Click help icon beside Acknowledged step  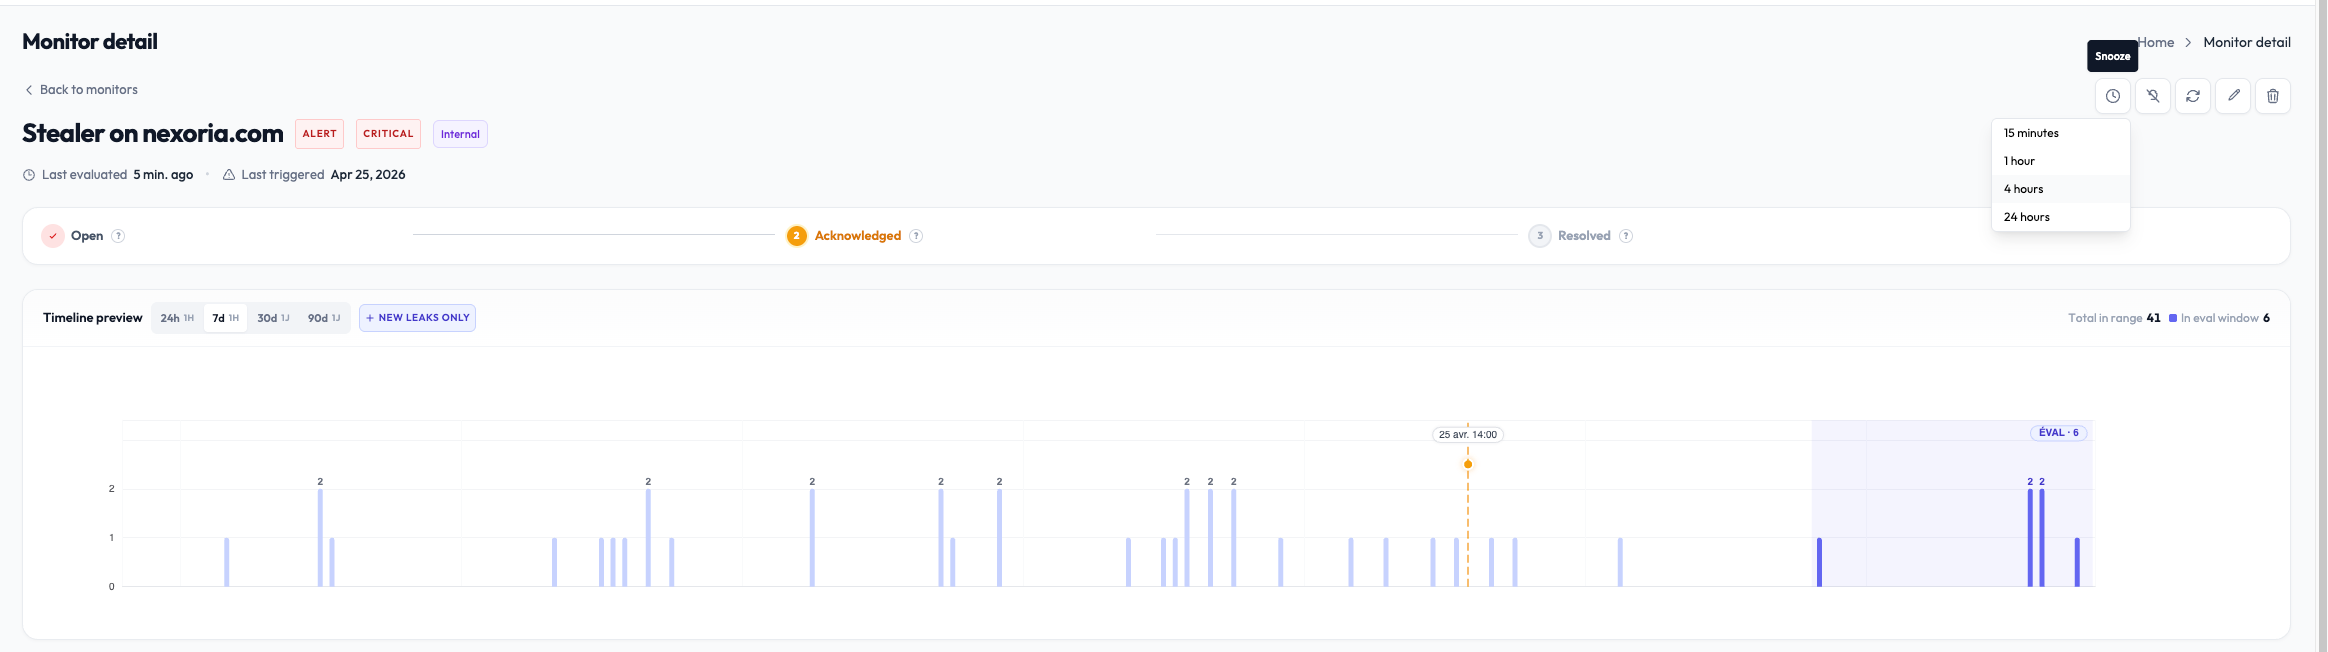pyautogui.click(x=916, y=236)
